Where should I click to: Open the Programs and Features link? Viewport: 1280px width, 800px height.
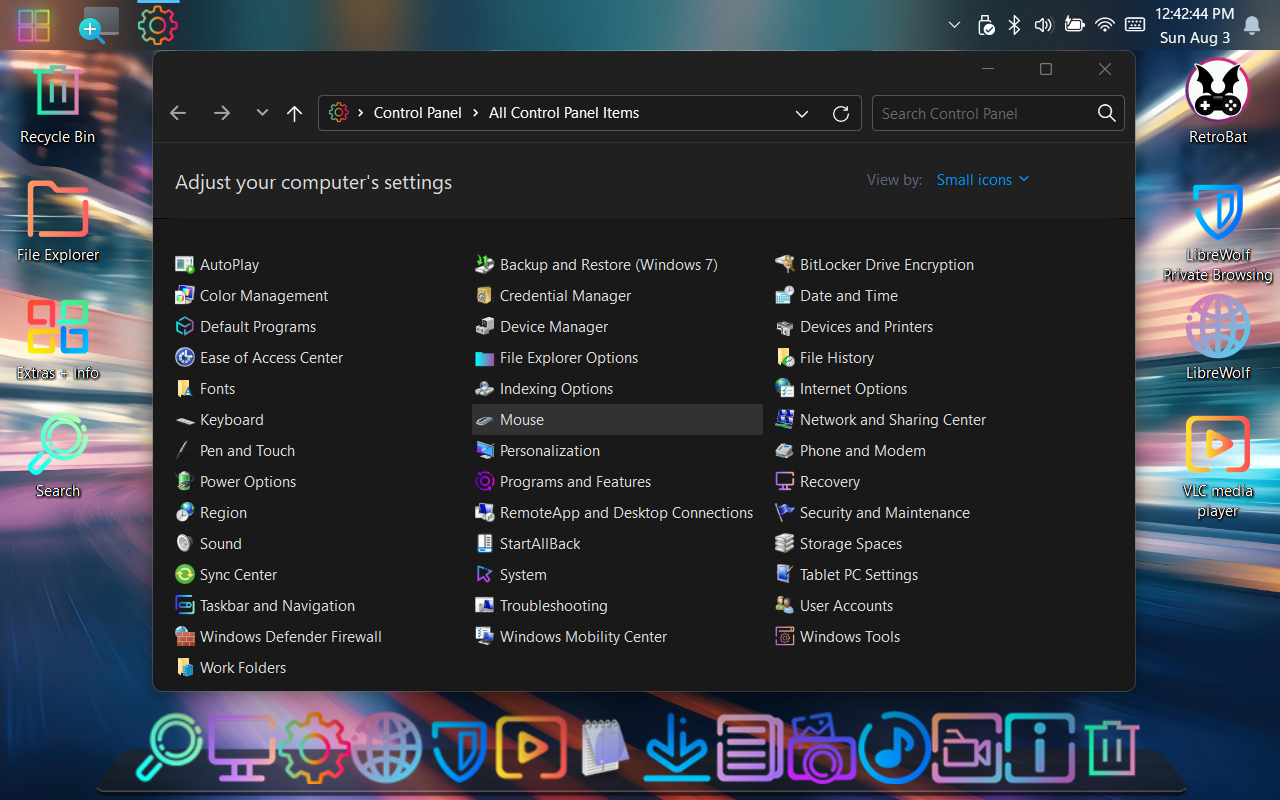point(575,482)
